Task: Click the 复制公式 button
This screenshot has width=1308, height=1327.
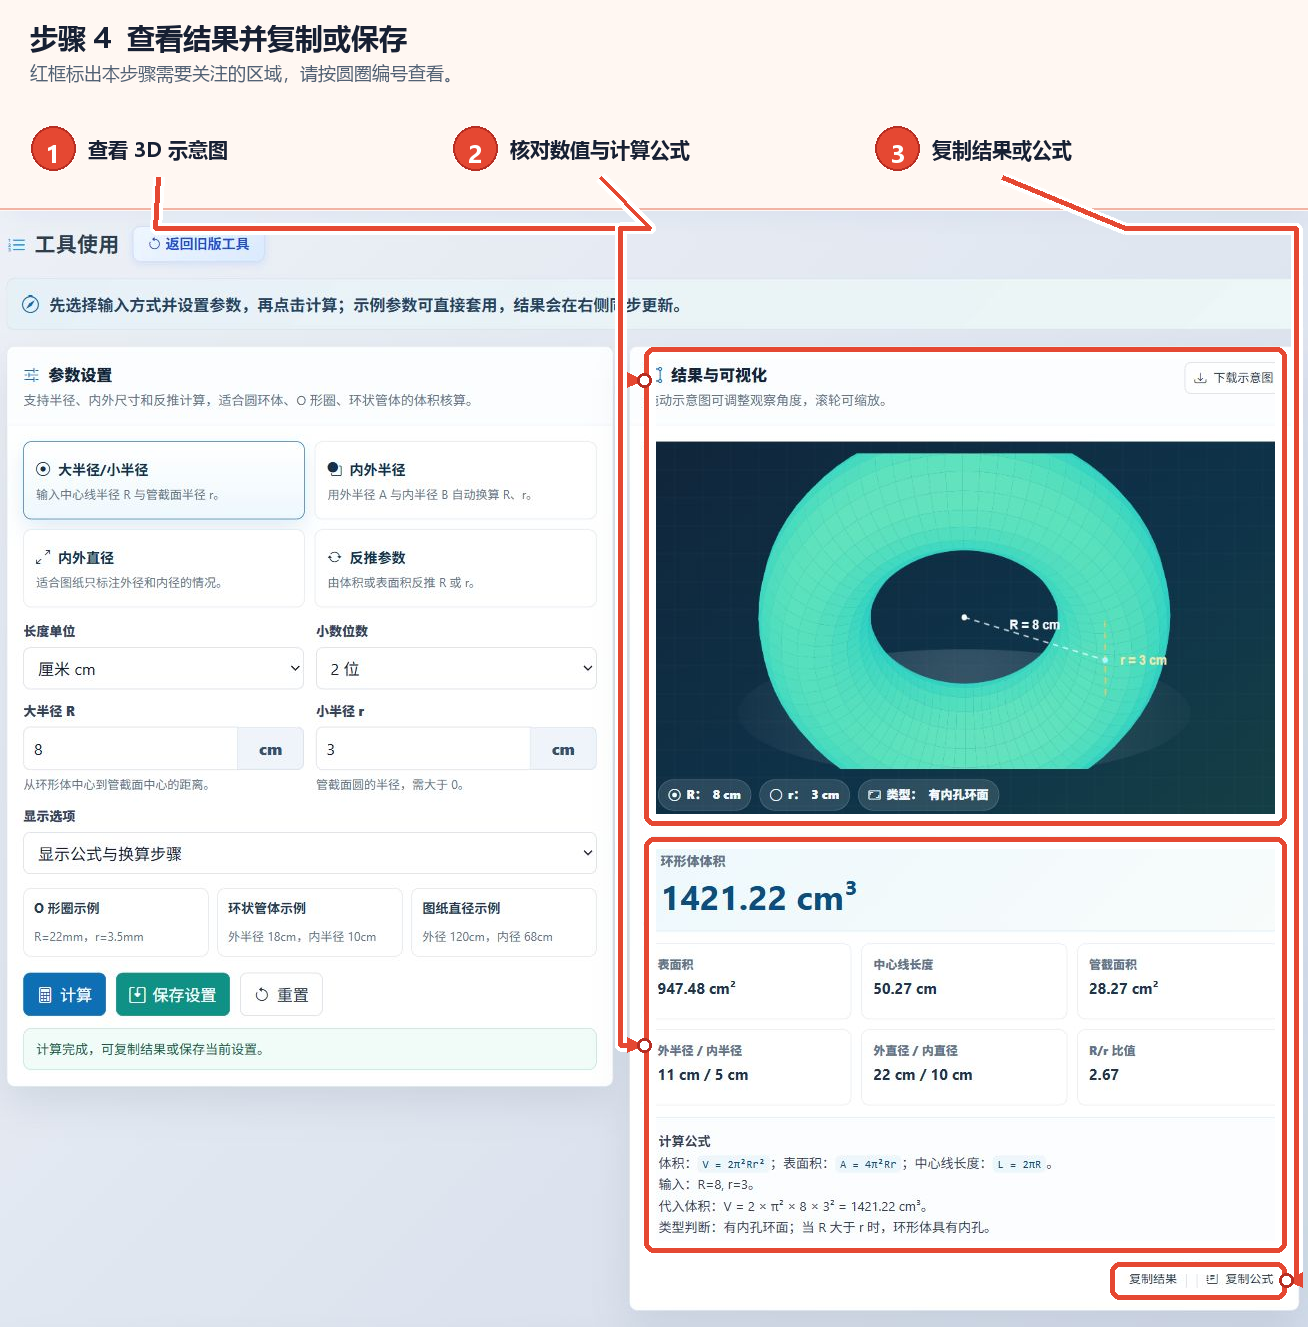Action: [1240, 1279]
